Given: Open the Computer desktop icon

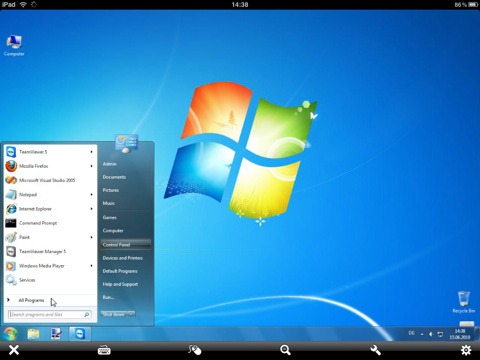Looking at the screenshot, I should (14, 45).
